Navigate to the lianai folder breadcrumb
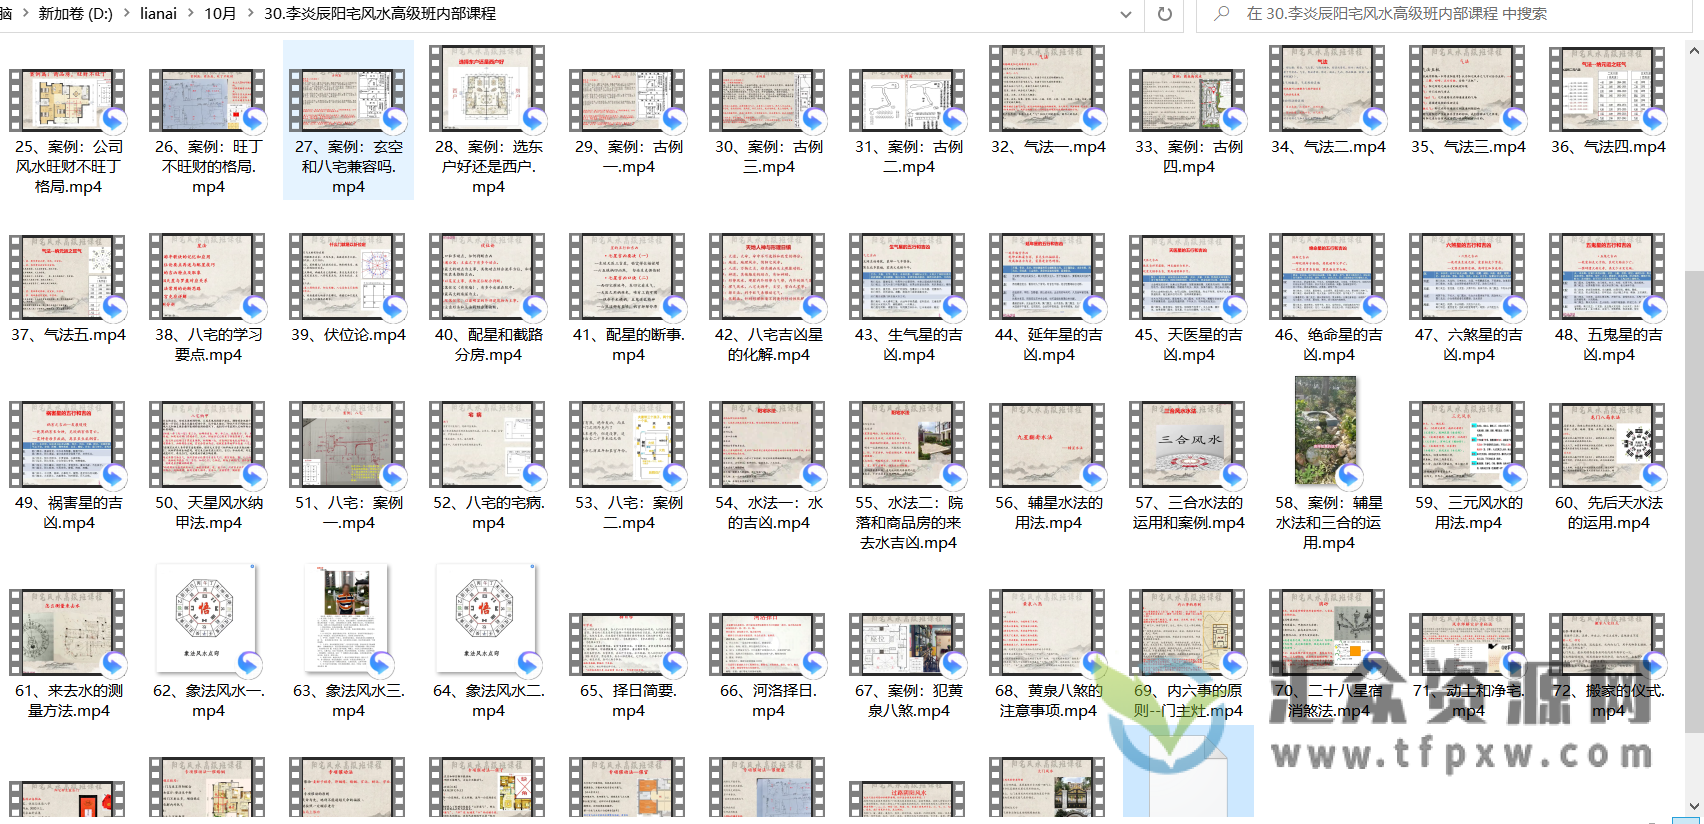This screenshot has height=824, width=1704. [158, 14]
